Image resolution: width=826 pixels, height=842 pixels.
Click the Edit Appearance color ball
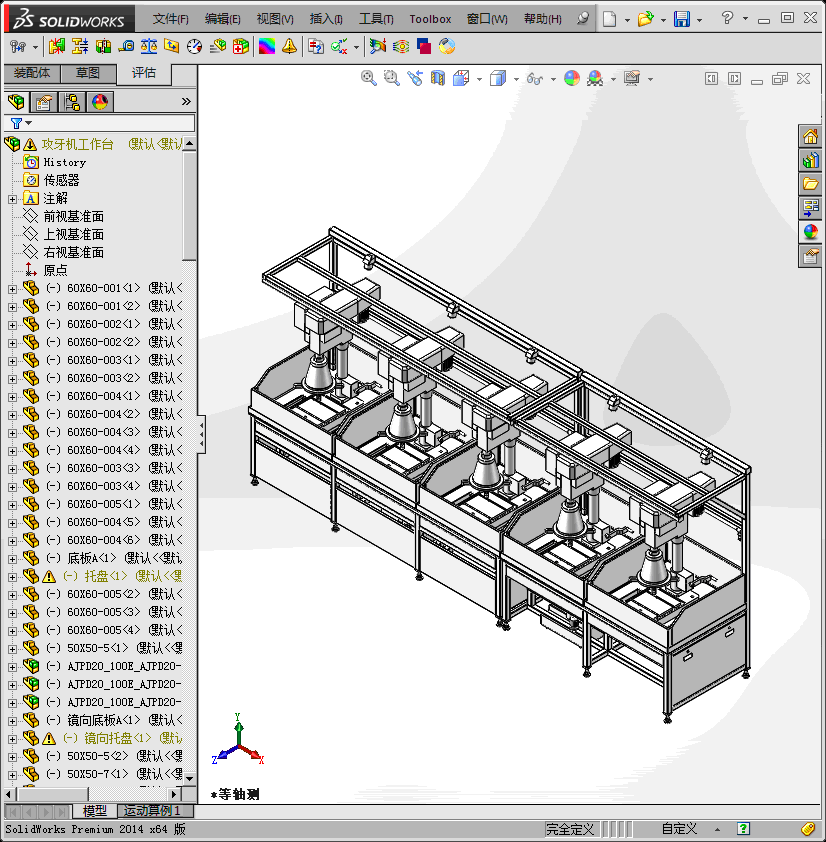pos(571,78)
